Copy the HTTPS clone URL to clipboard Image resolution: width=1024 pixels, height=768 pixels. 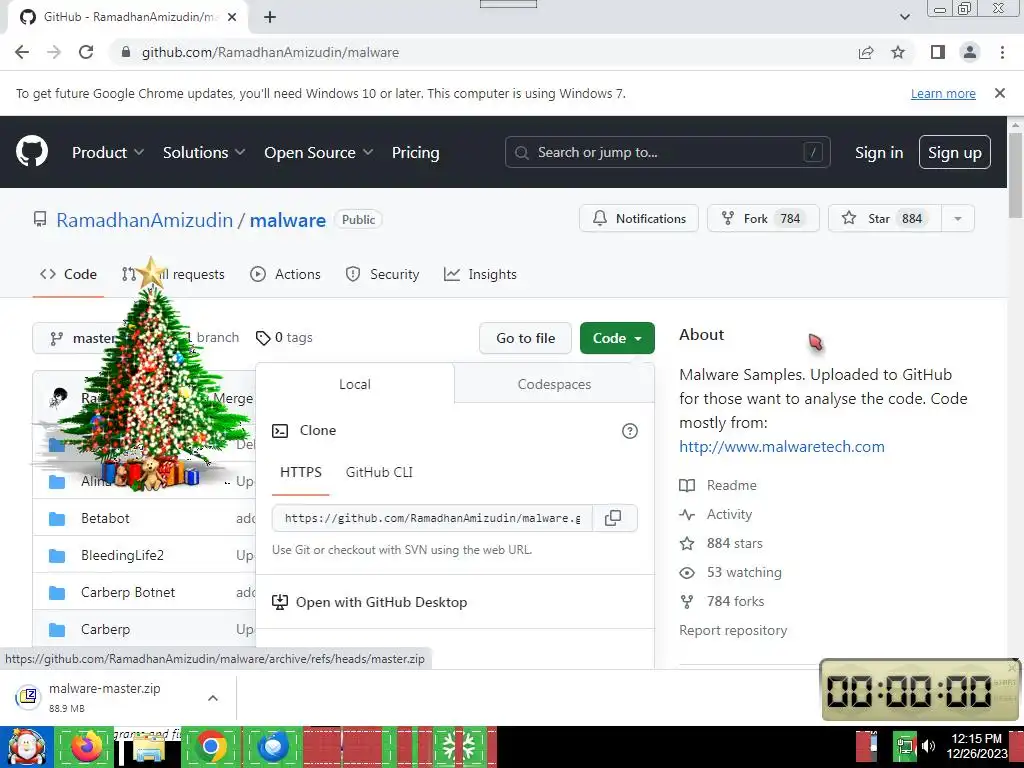[613, 518]
